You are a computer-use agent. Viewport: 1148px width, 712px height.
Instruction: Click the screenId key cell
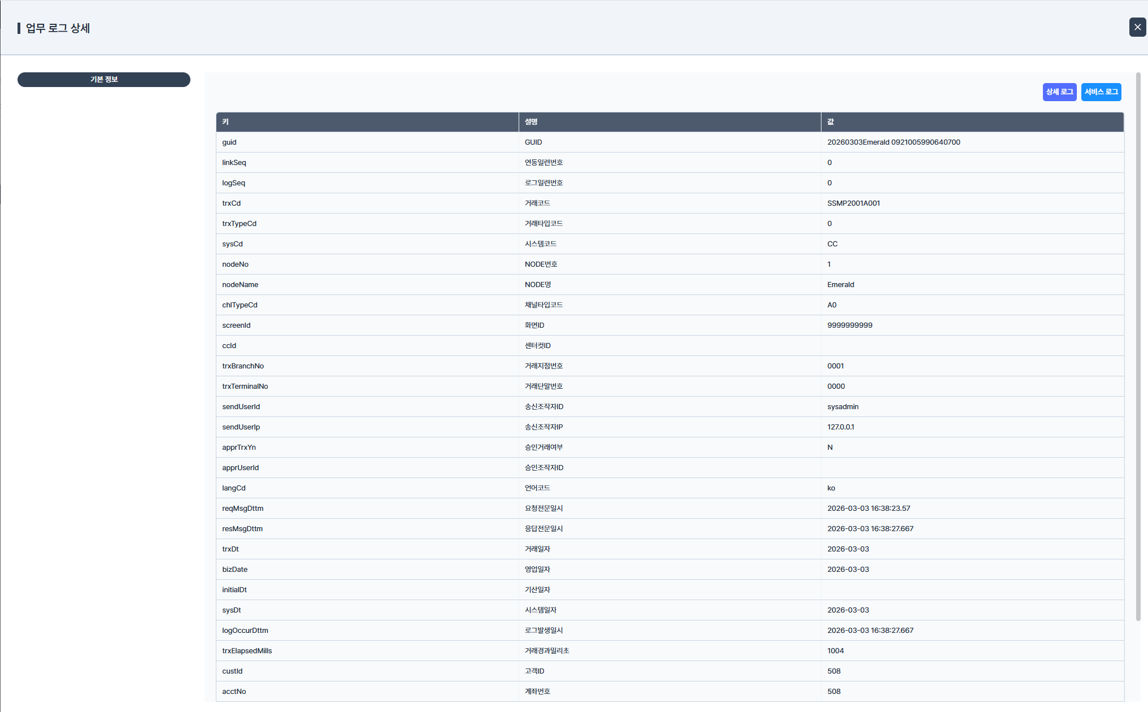pyautogui.click(x=367, y=325)
